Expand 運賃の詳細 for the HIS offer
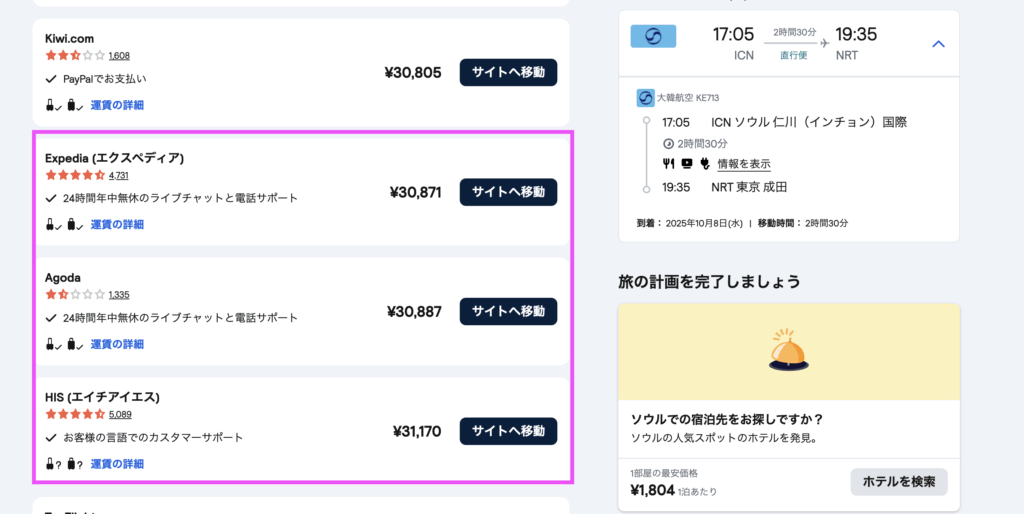Image resolution: width=1024 pixels, height=514 pixels. click(117, 464)
